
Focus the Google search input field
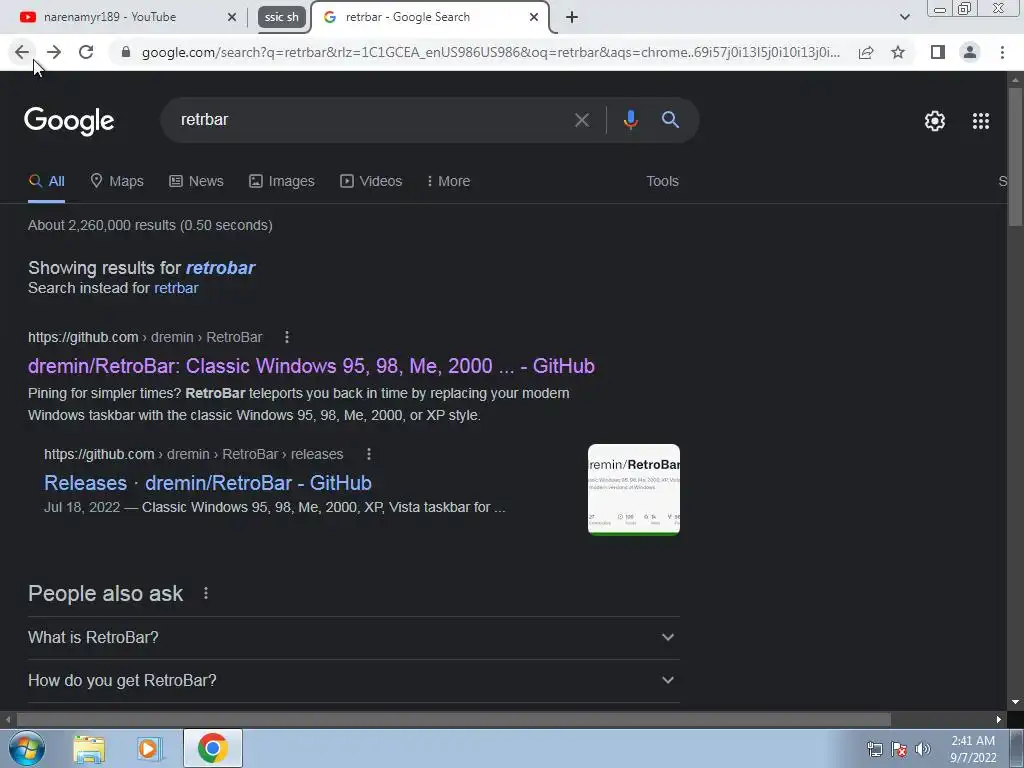coord(372,120)
